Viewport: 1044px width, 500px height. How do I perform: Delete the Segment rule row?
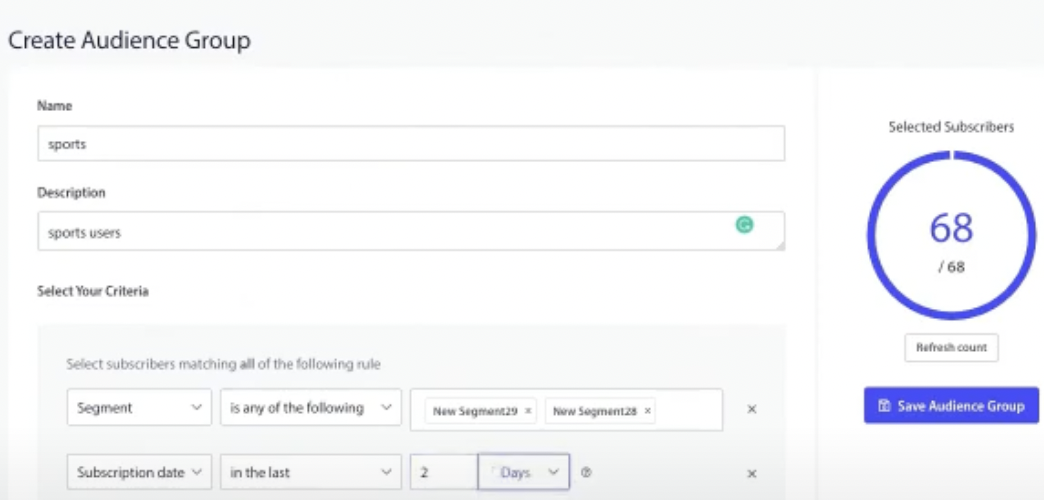[x=752, y=409]
